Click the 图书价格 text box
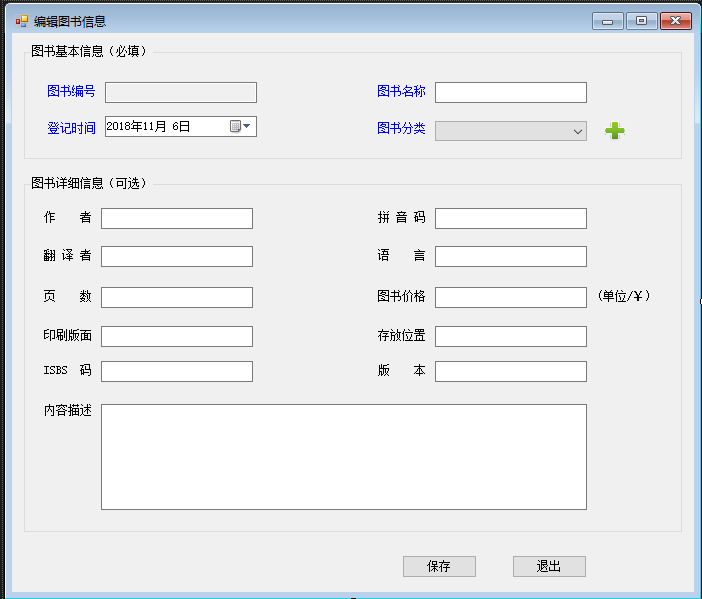This screenshot has height=599, width=702. (x=511, y=298)
